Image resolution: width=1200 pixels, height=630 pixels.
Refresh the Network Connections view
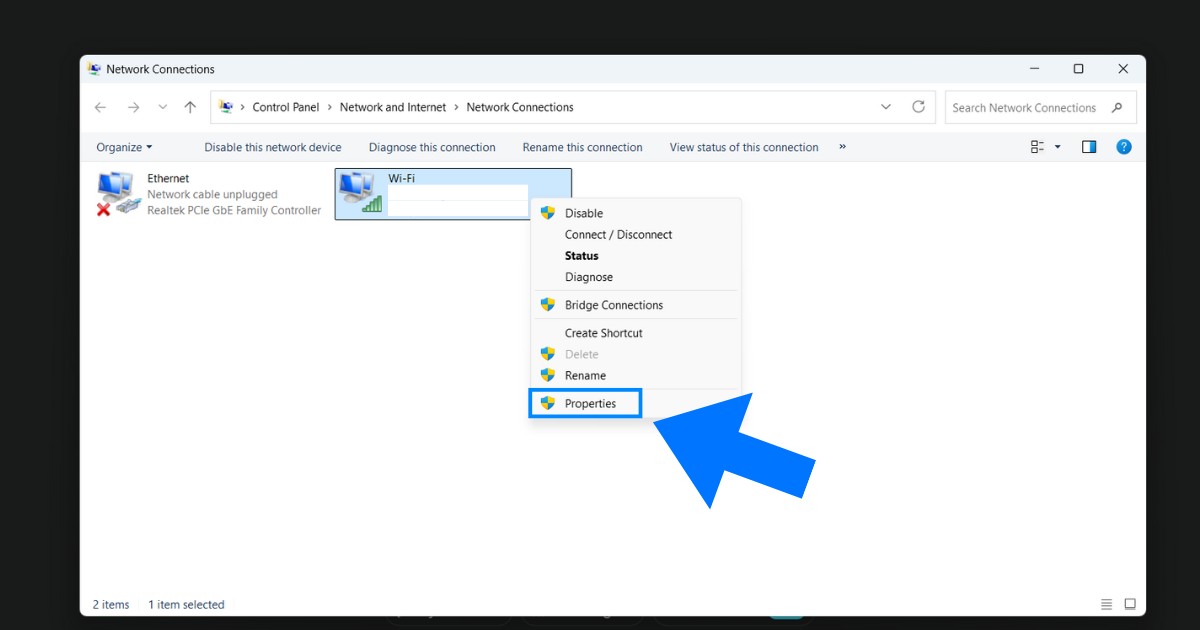coord(918,107)
